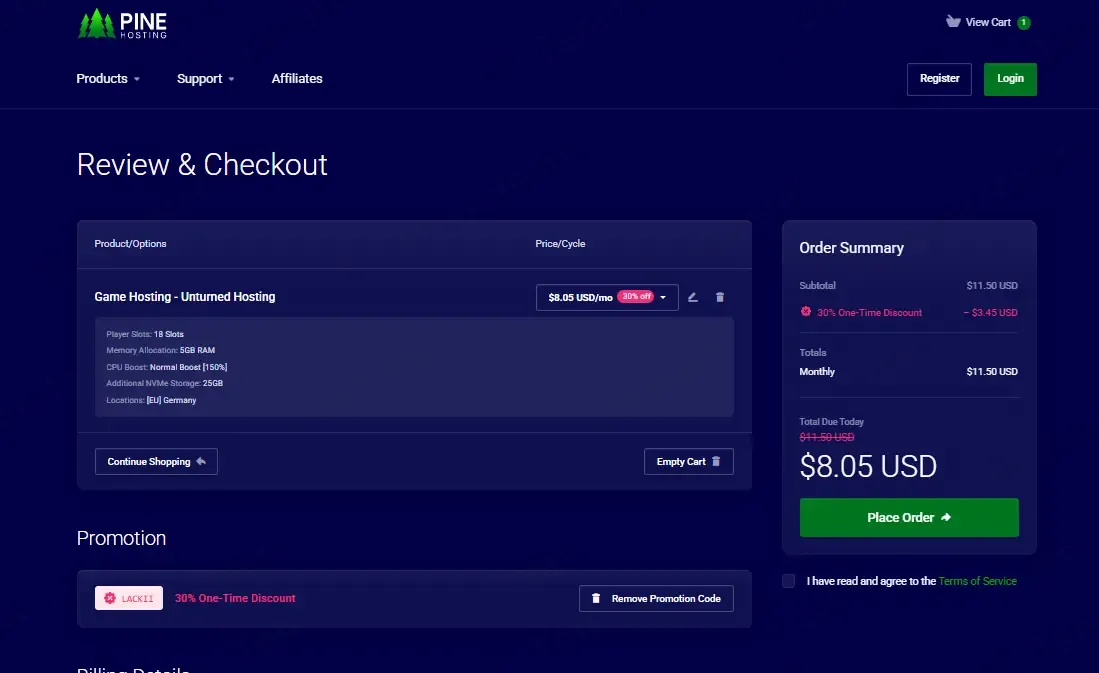
Task: Click the Login button
Action: pos(1010,79)
